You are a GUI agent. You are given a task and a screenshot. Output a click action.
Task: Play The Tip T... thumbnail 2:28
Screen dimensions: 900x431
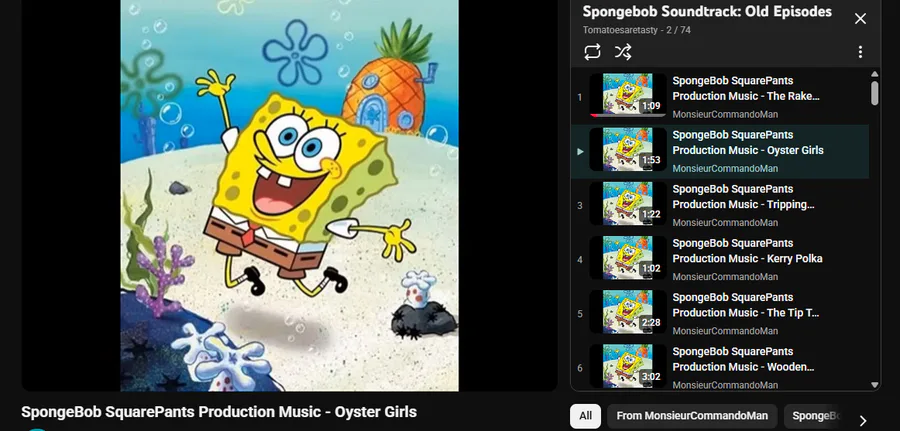click(629, 312)
